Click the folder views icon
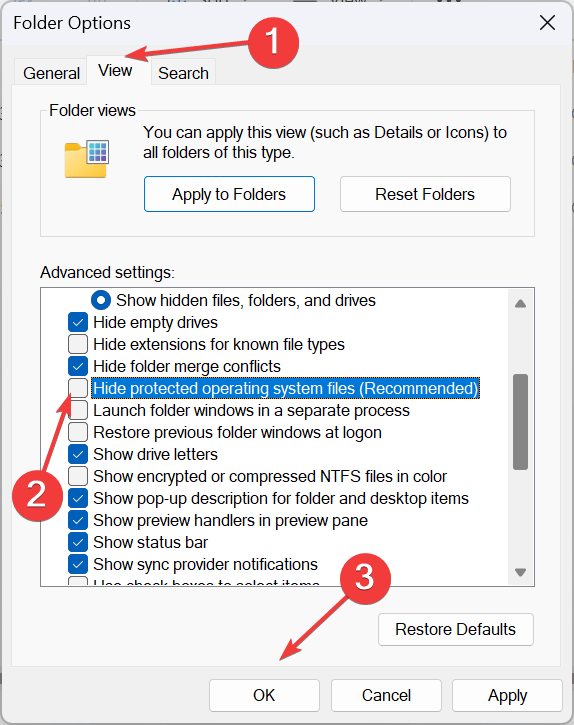The width and height of the screenshot is (574, 725). (87, 159)
